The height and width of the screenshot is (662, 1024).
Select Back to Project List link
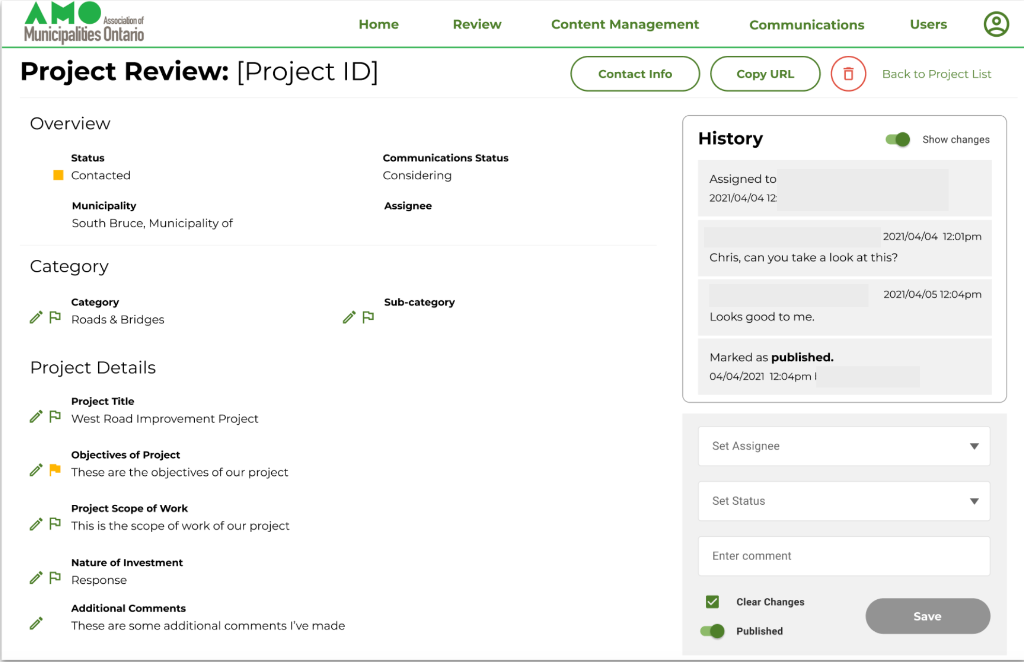point(936,73)
